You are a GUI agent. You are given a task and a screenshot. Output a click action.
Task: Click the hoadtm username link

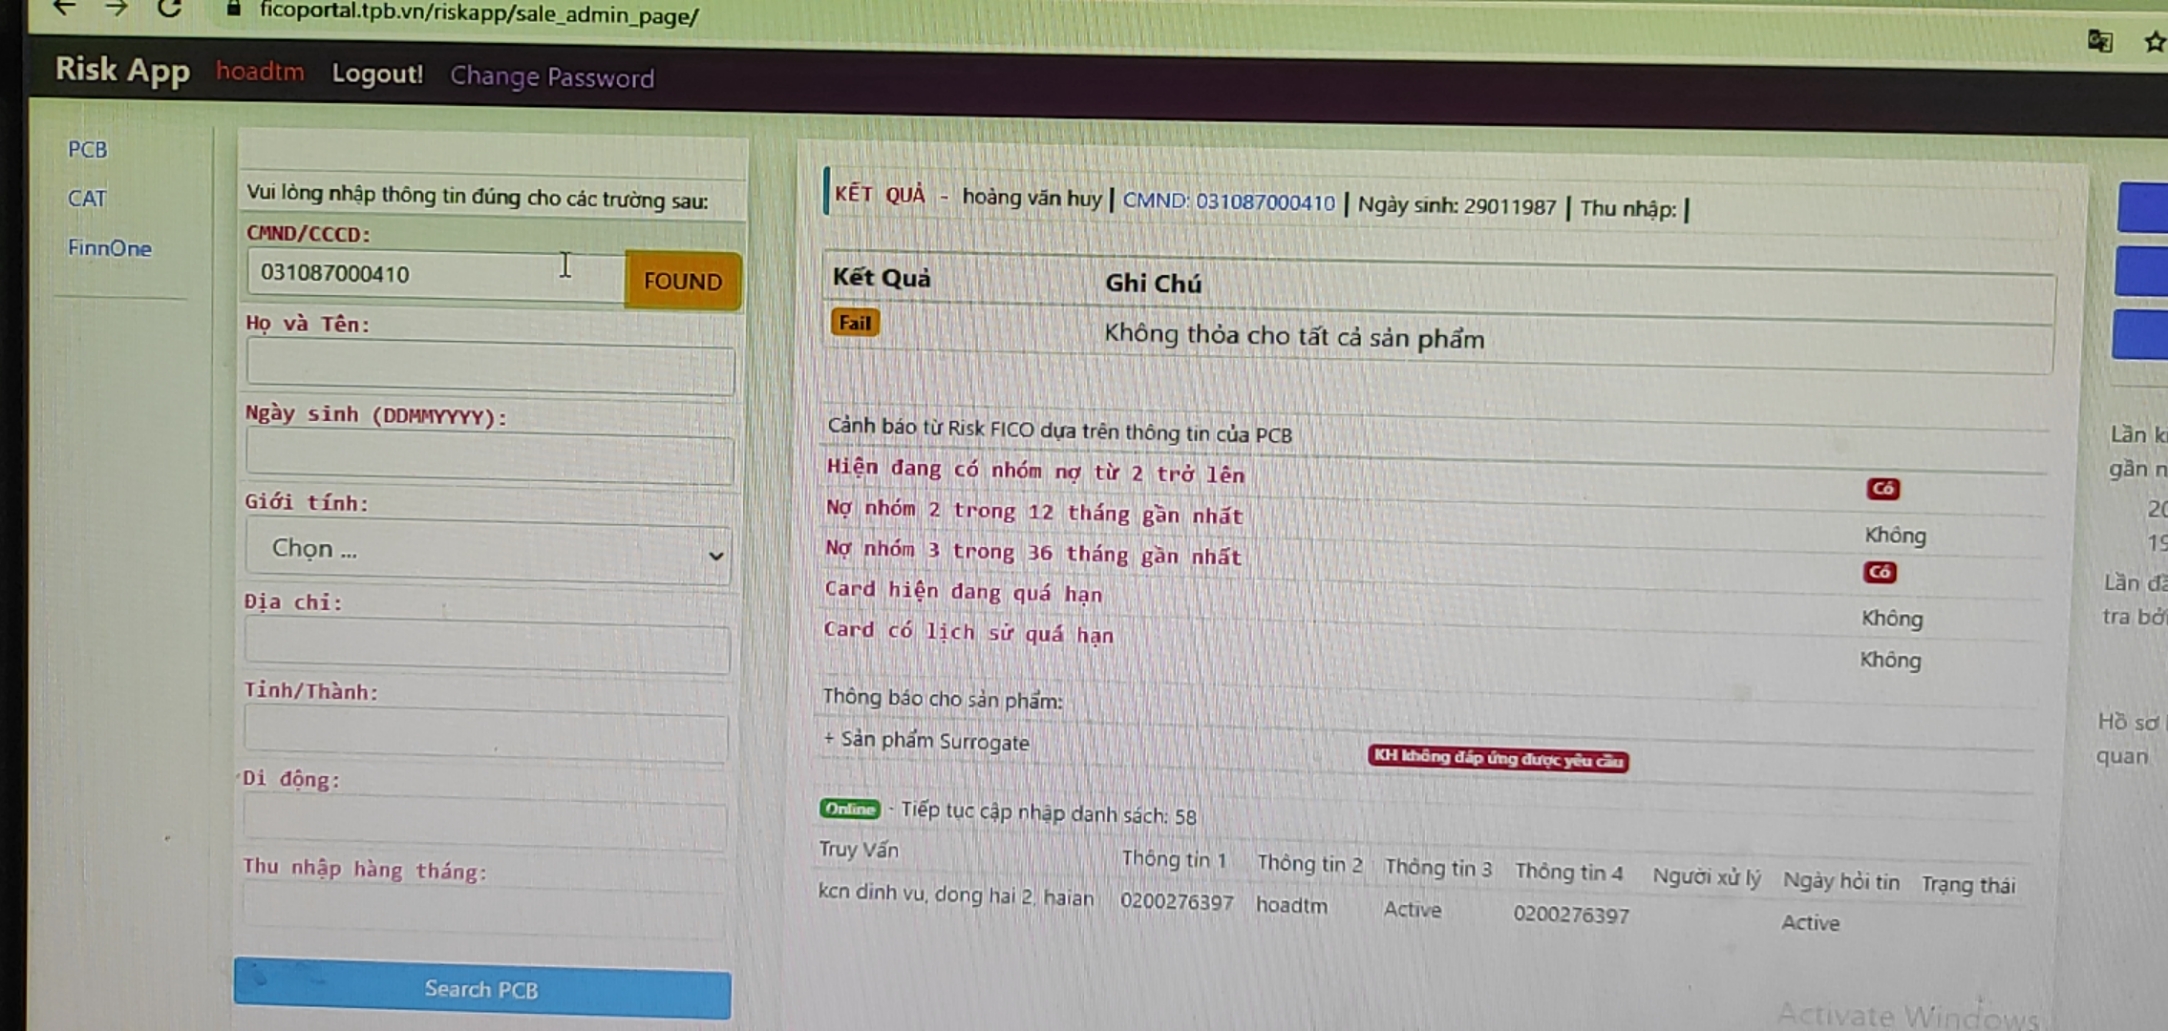pyautogui.click(x=260, y=72)
